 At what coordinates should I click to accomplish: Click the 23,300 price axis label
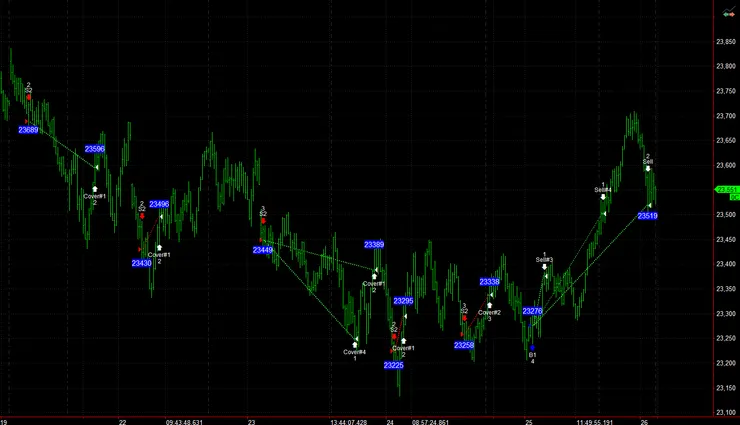tap(726, 314)
